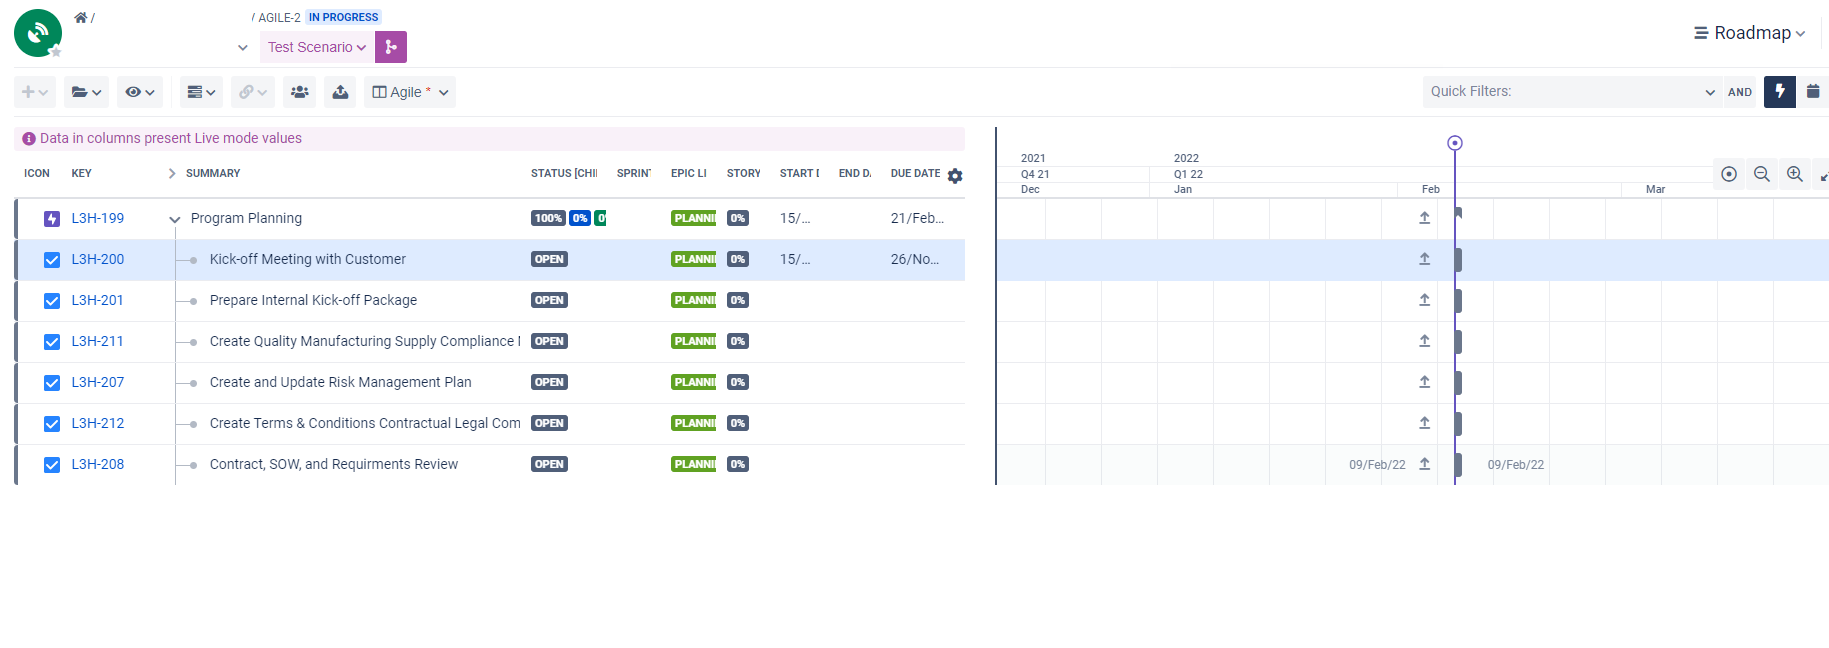
Task: Select the Kick-off Meeting Gantt bar
Action: [x=1459, y=260]
